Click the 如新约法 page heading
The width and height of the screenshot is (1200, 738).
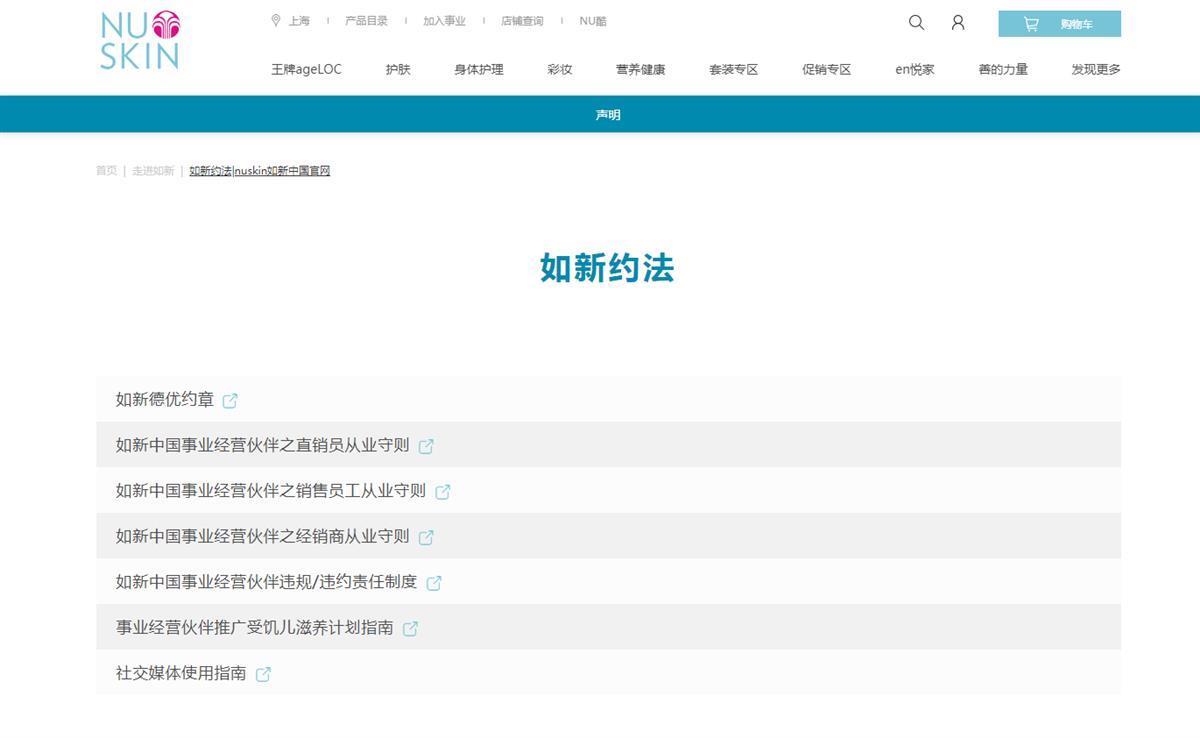607,268
